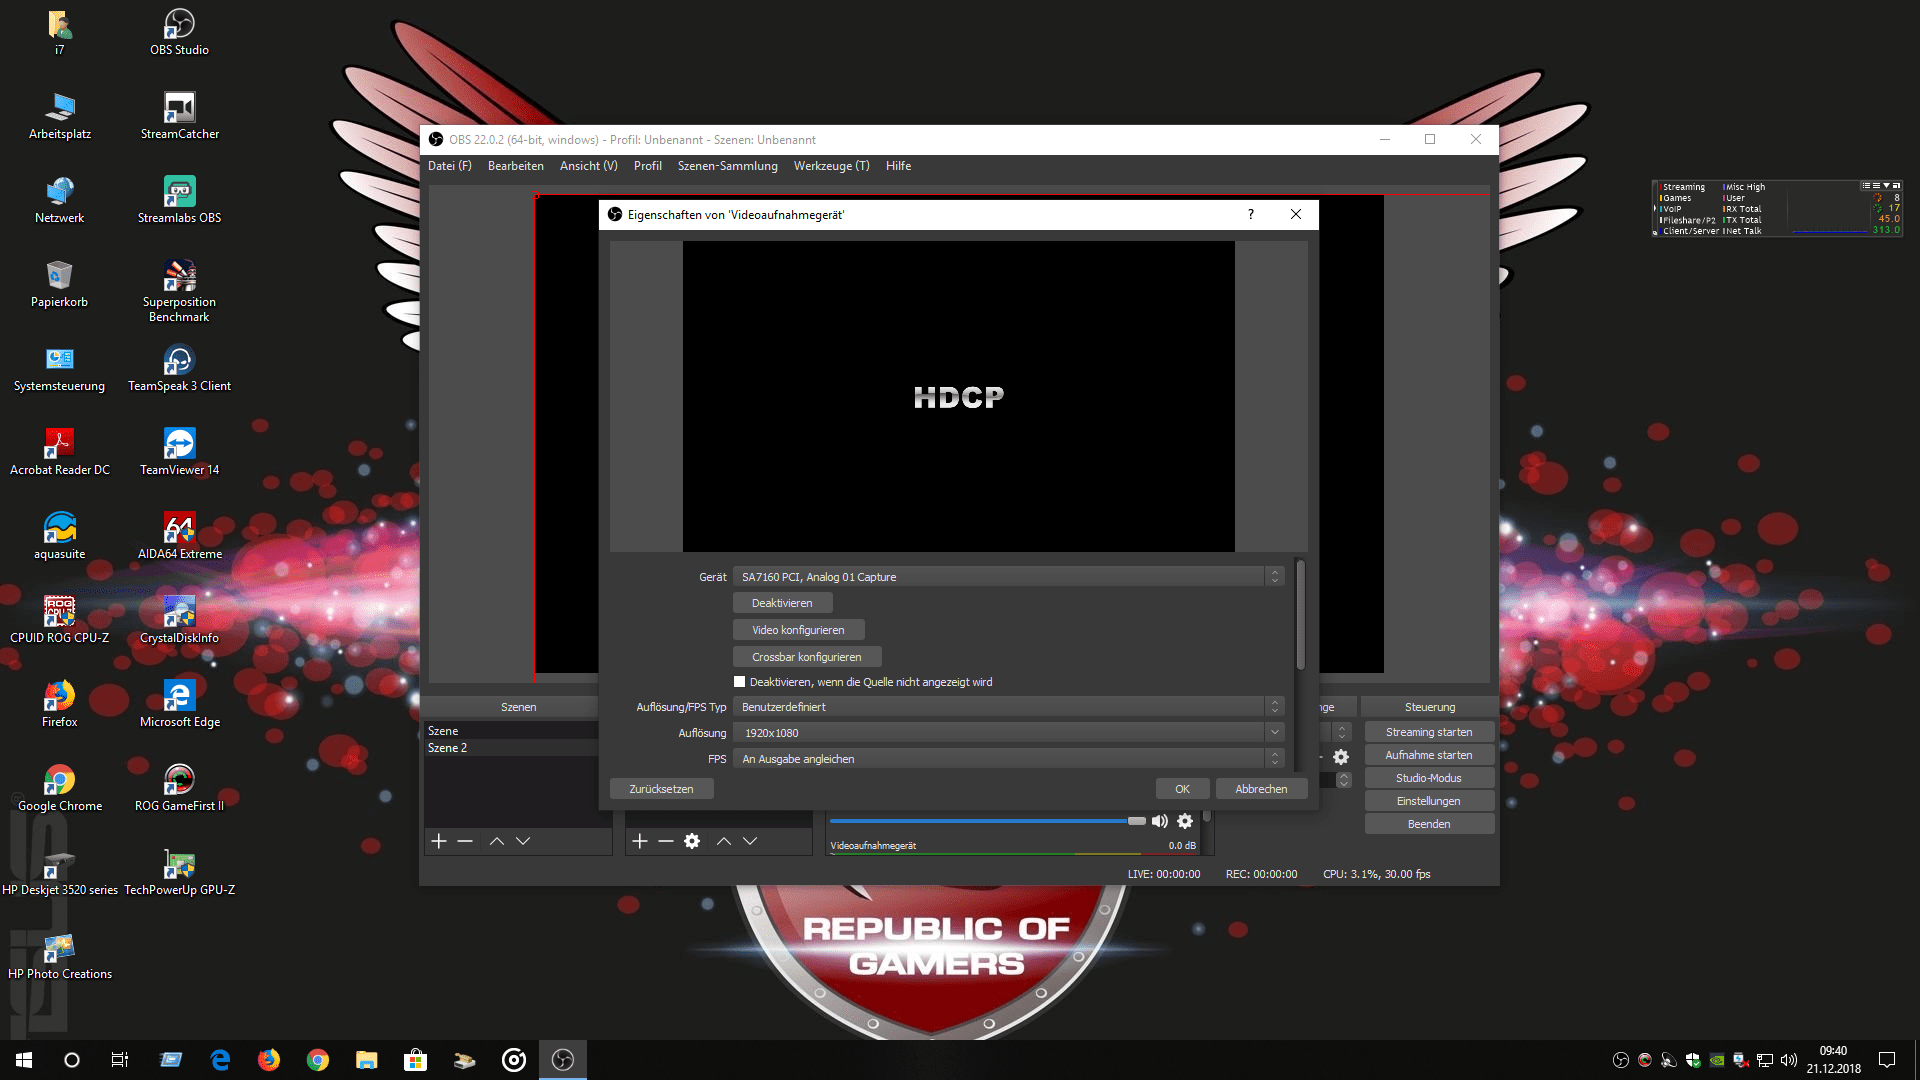Screen dimensions: 1920x1080
Task: Open TeamViewer 14 desktop icon
Action: (x=179, y=452)
